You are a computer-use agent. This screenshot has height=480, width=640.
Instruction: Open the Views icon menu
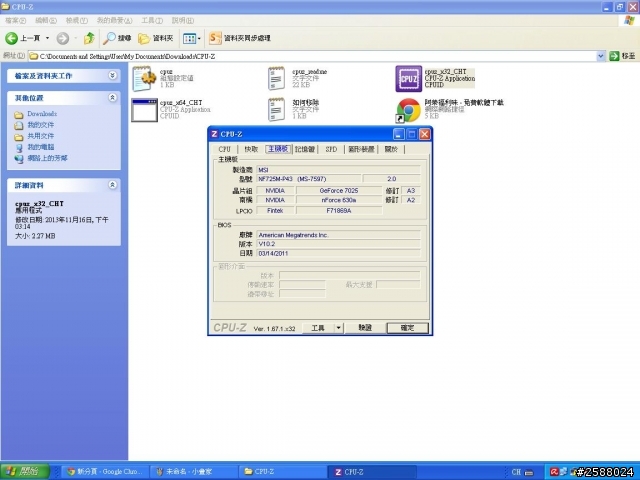[x=189, y=38]
